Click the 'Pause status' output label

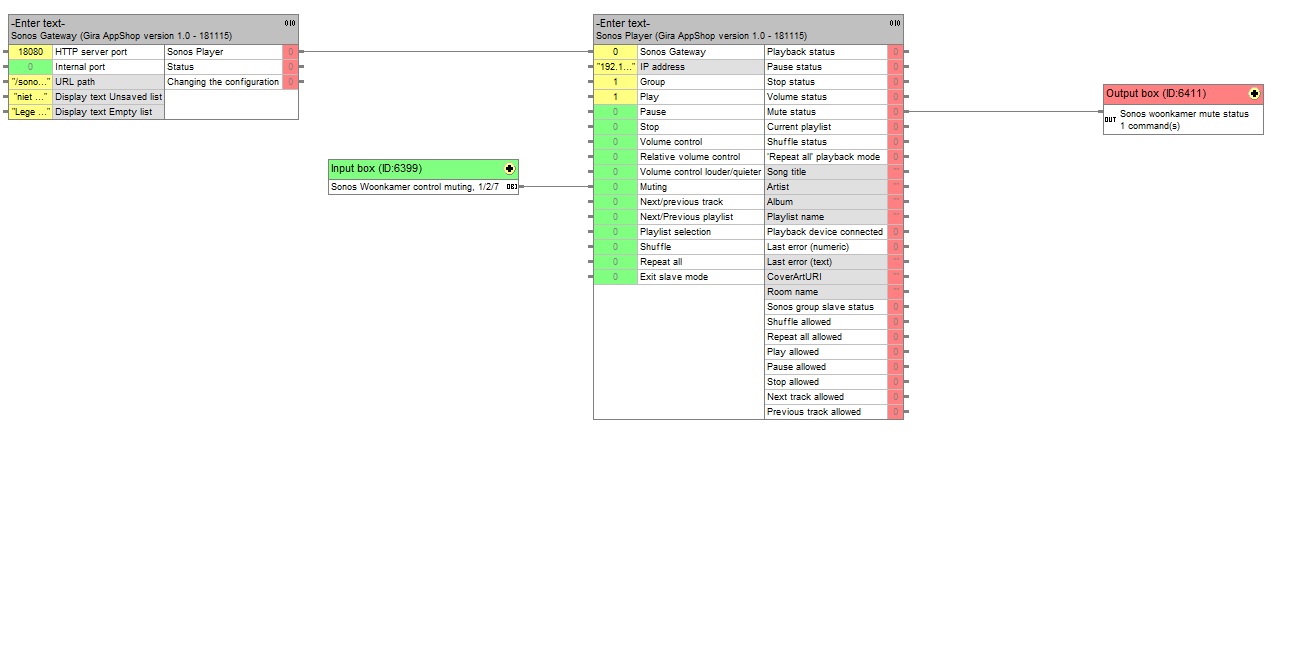tap(794, 67)
